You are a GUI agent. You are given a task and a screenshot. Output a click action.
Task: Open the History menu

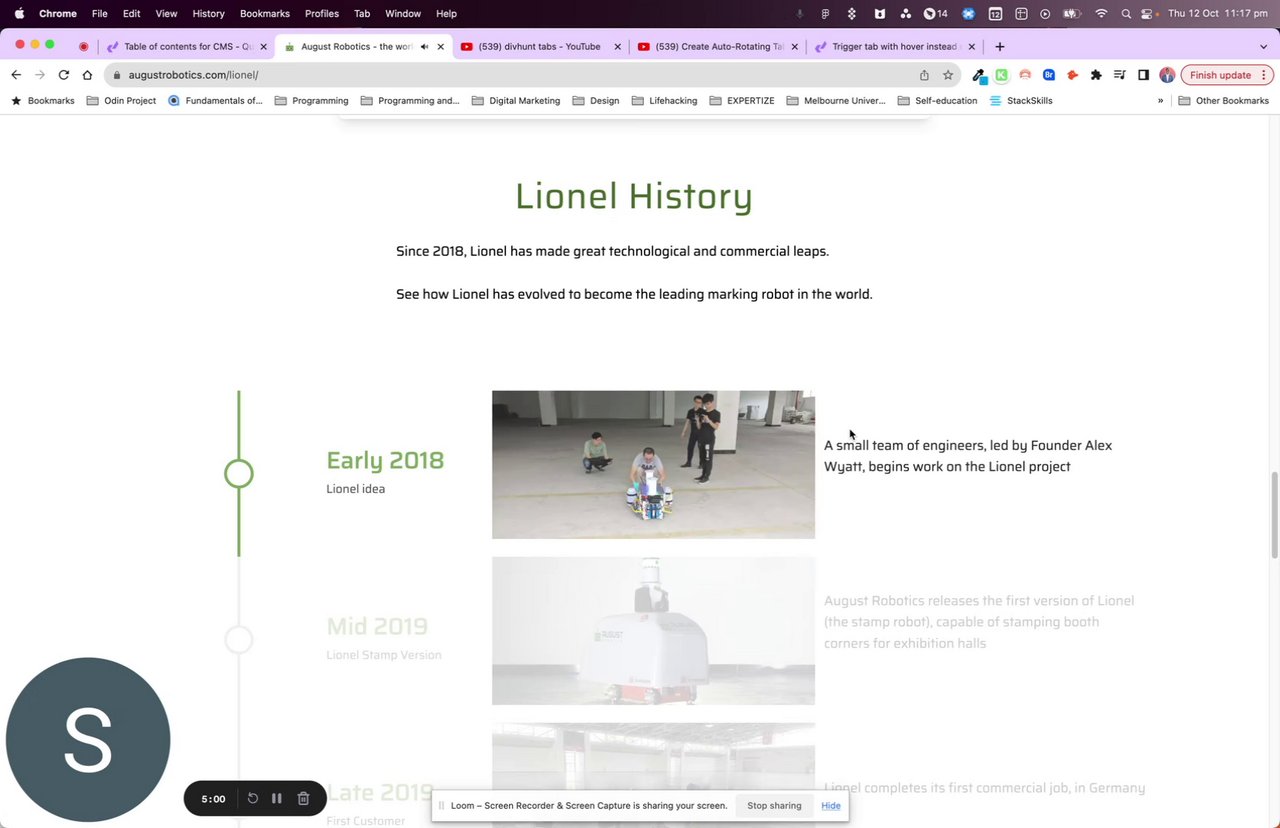(x=208, y=14)
